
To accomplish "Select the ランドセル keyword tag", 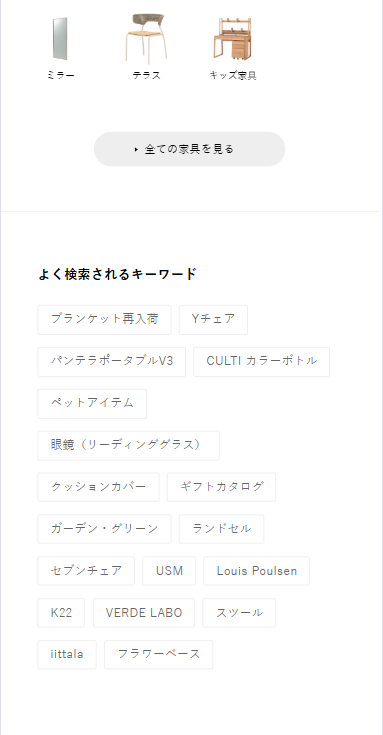I will pos(222,529).
